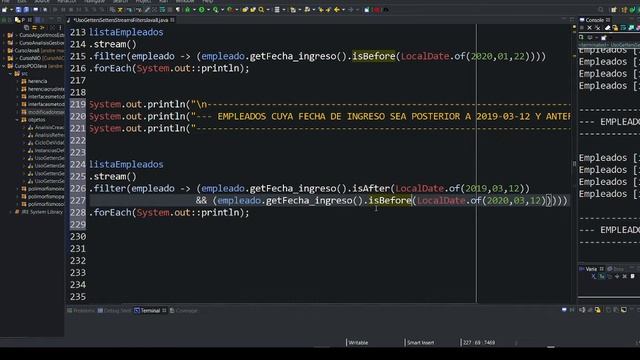Collapse the objetos package node
This screenshot has width=640, height=360.
[17, 120]
